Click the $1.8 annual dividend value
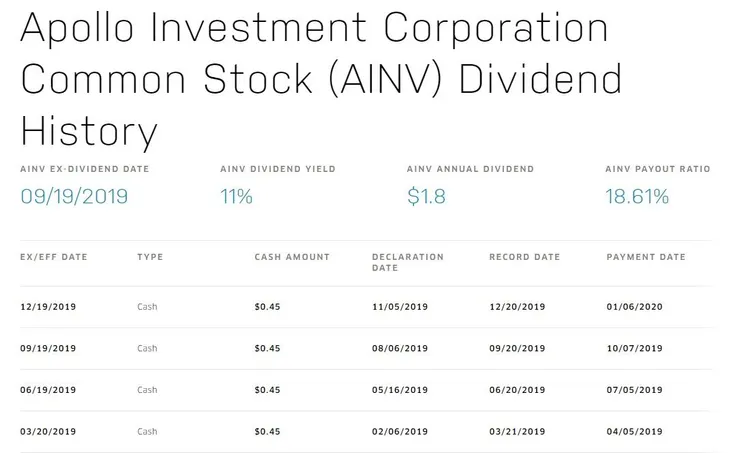 point(426,197)
